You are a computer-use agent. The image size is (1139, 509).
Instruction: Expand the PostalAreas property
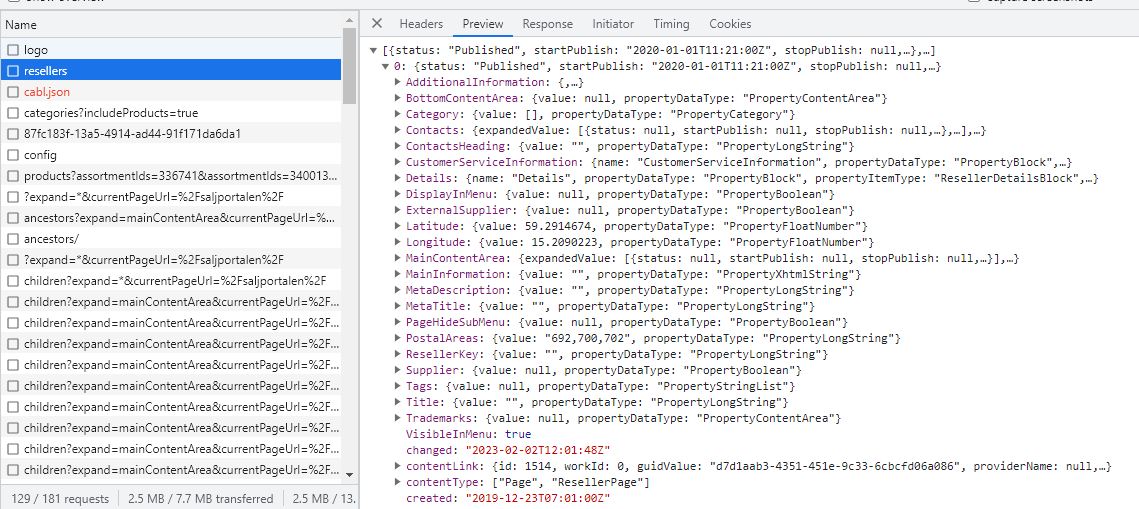(x=398, y=338)
